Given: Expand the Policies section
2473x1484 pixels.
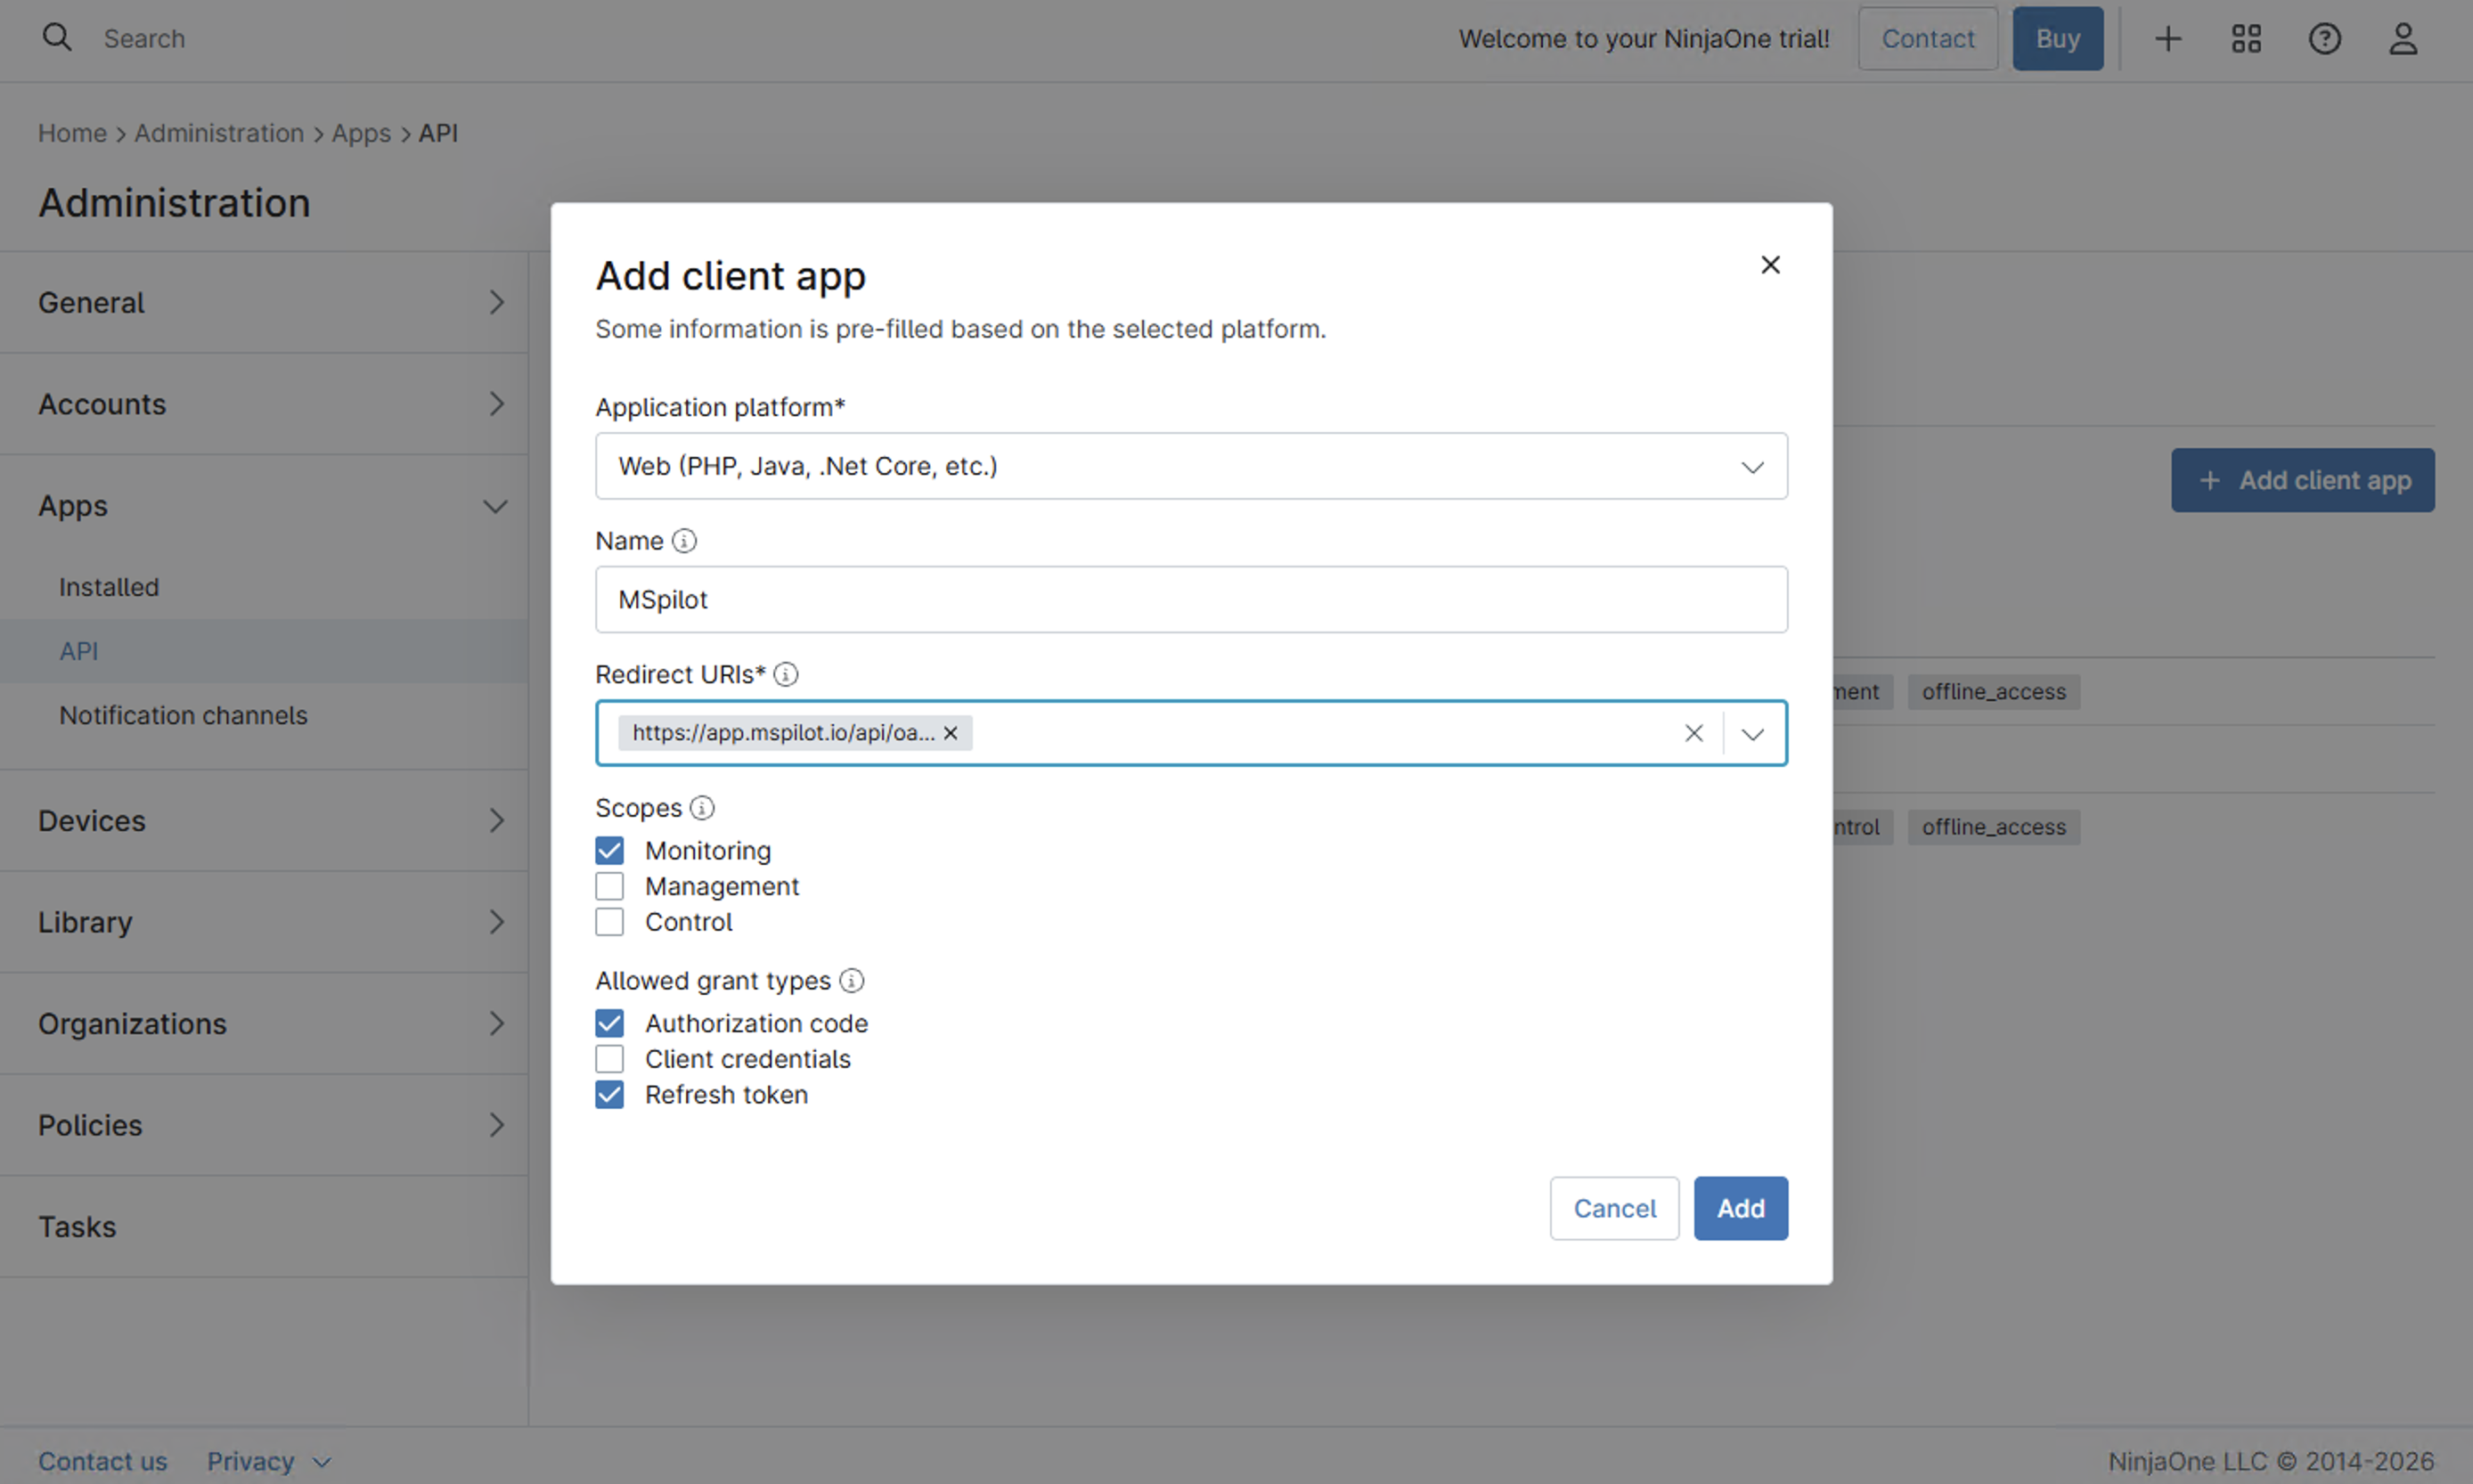Looking at the screenshot, I should (264, 1125).
